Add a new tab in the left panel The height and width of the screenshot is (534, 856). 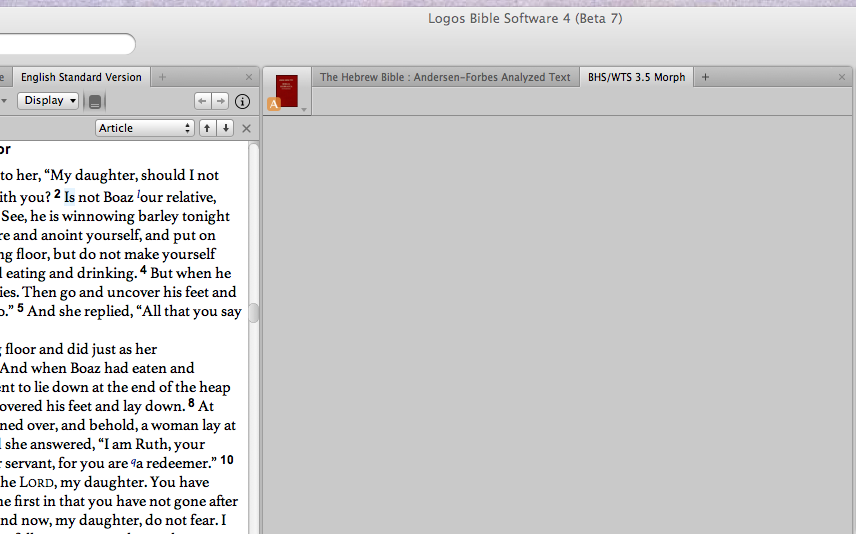(162, 77)
